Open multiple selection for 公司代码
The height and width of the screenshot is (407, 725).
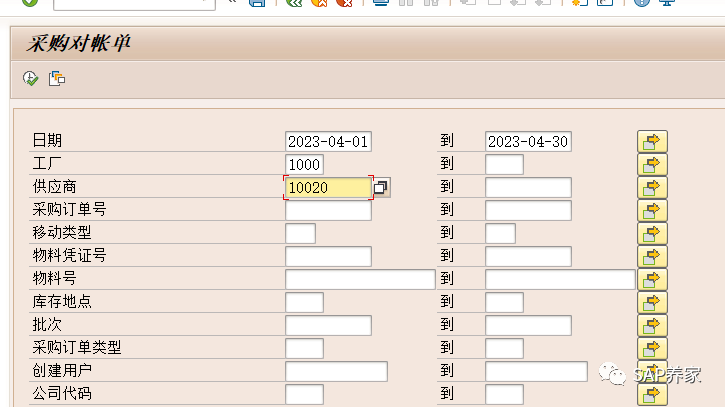point(652,395)
